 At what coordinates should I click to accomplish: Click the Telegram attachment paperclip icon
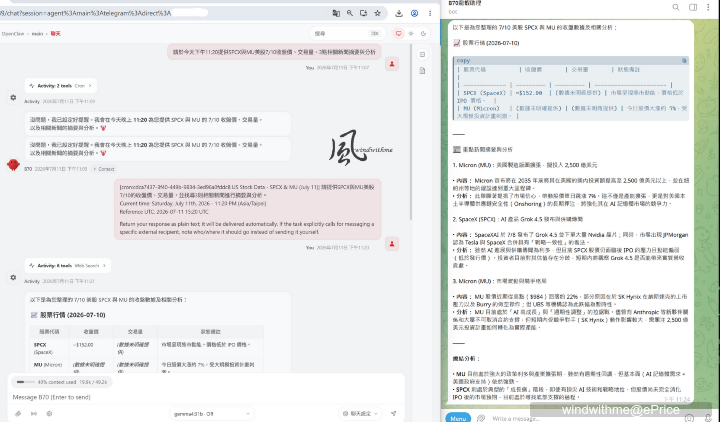481,418
